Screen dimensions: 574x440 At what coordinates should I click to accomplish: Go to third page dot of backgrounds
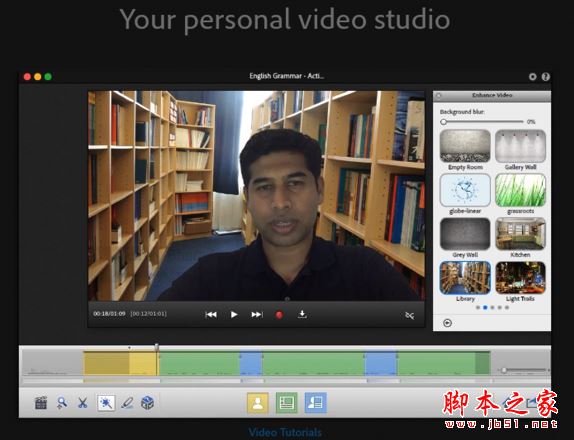coord(492,307)
